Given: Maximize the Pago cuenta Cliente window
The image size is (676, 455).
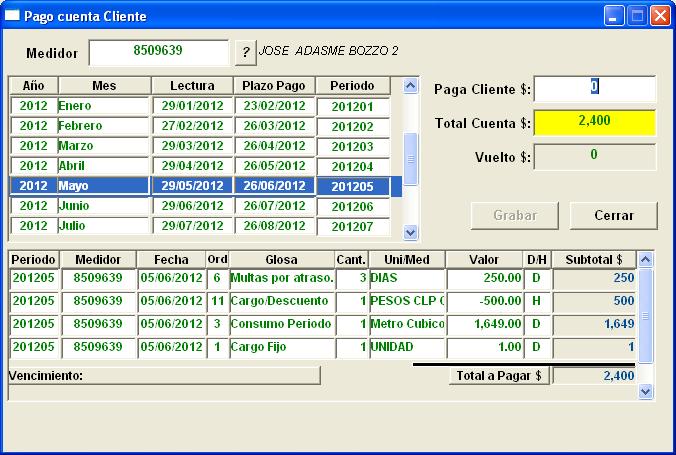Looking at the screenshot, I should tap(637, 16).
